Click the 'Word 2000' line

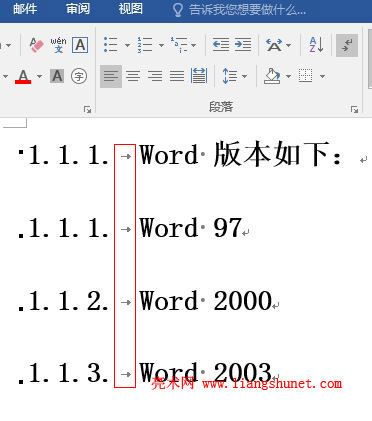(206, 301)
